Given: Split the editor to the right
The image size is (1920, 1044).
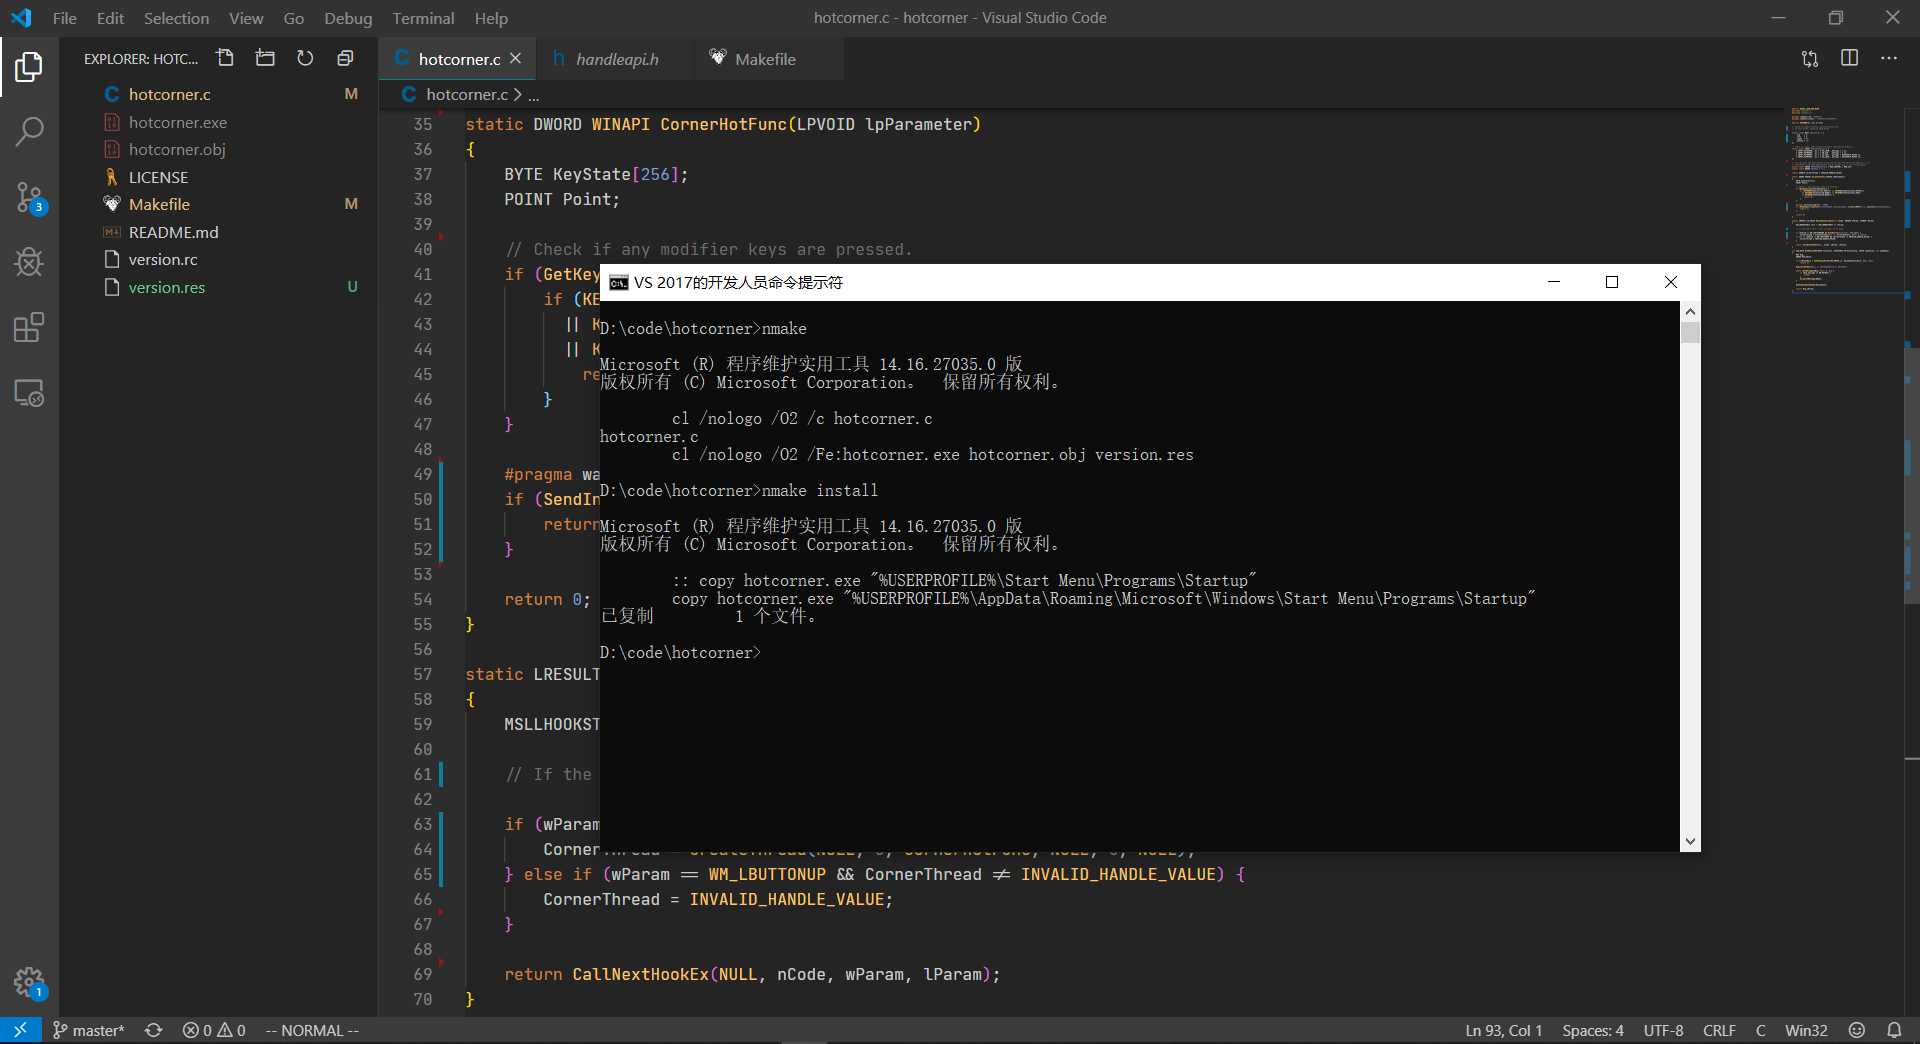Looking at the screenshot, I should (x=1850, y=58).
